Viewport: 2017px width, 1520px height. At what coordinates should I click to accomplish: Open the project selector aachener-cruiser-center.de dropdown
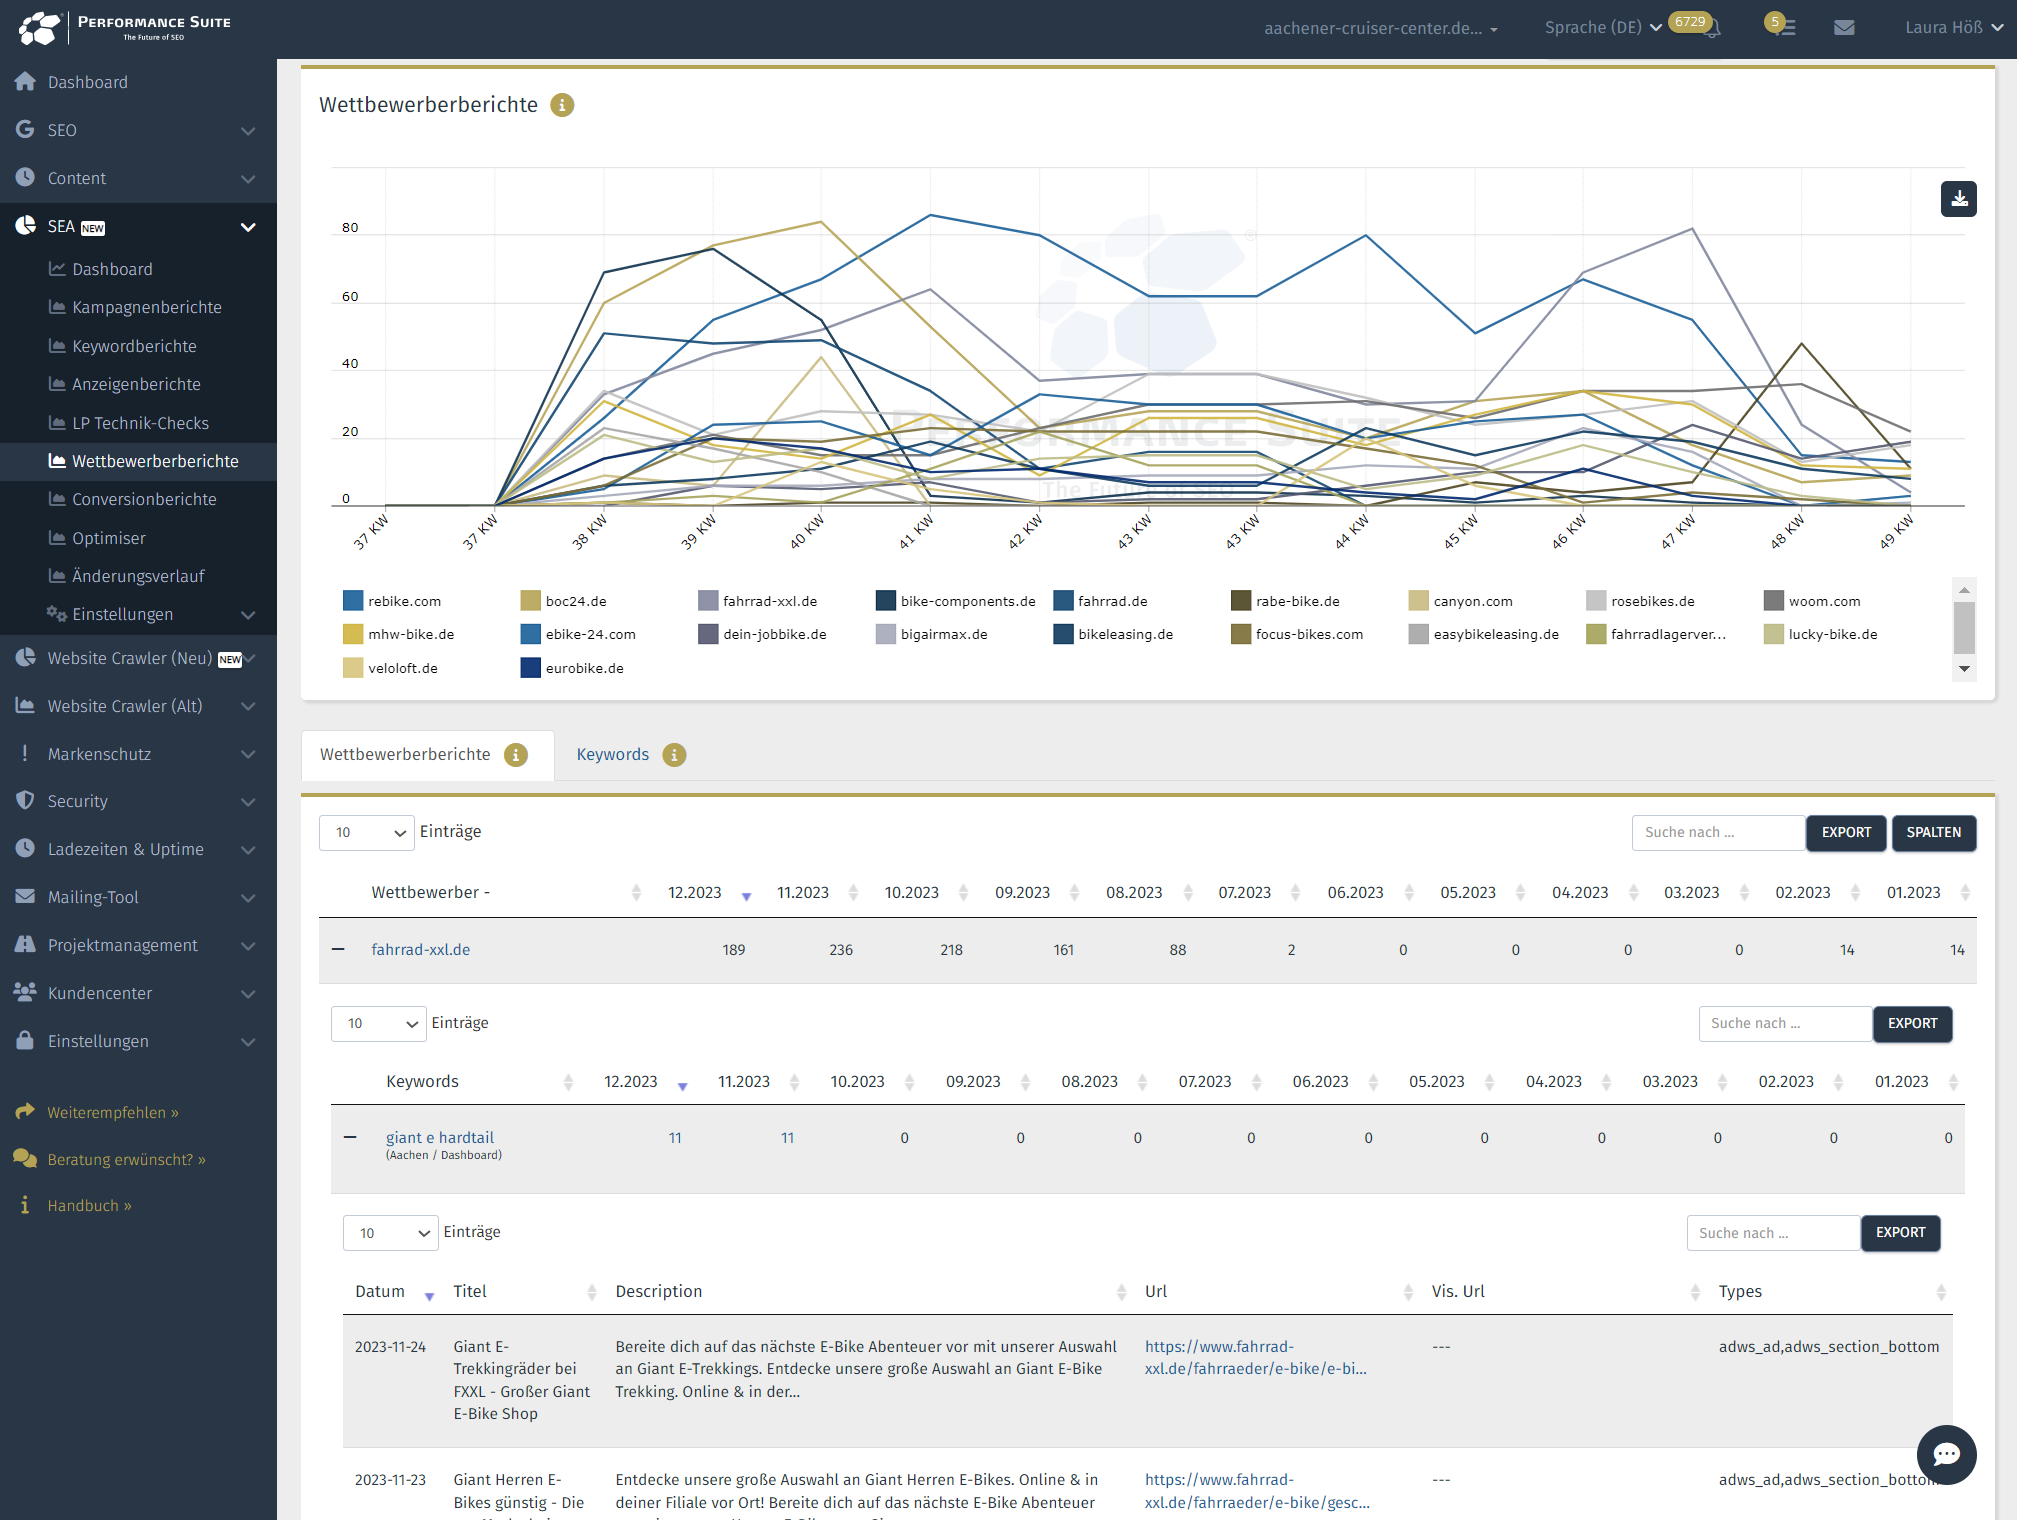[x=1381, y=28]
